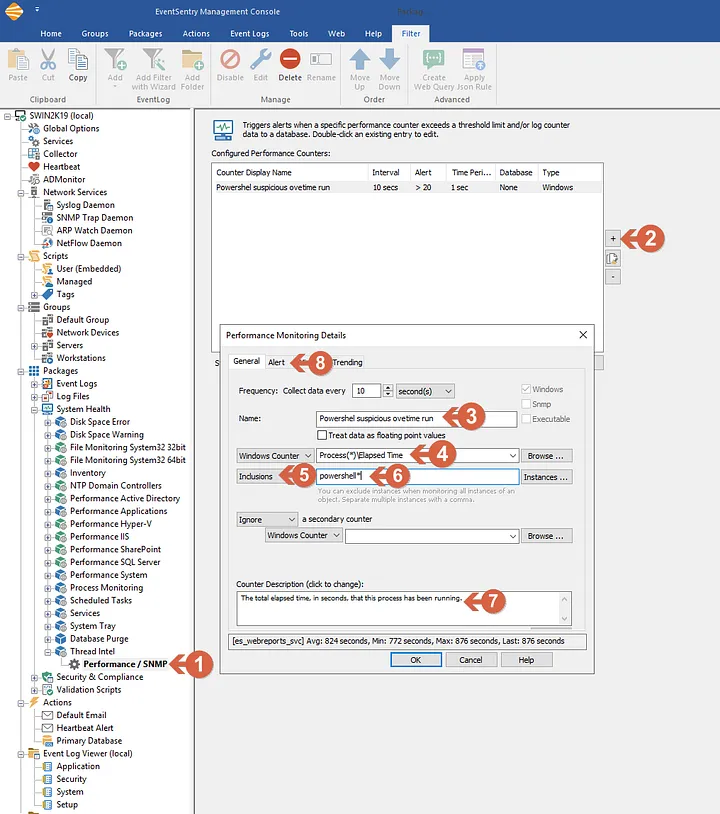Toggle the Snmp checkbox
The width and height of the screenshot is (720, 814).
526,404
